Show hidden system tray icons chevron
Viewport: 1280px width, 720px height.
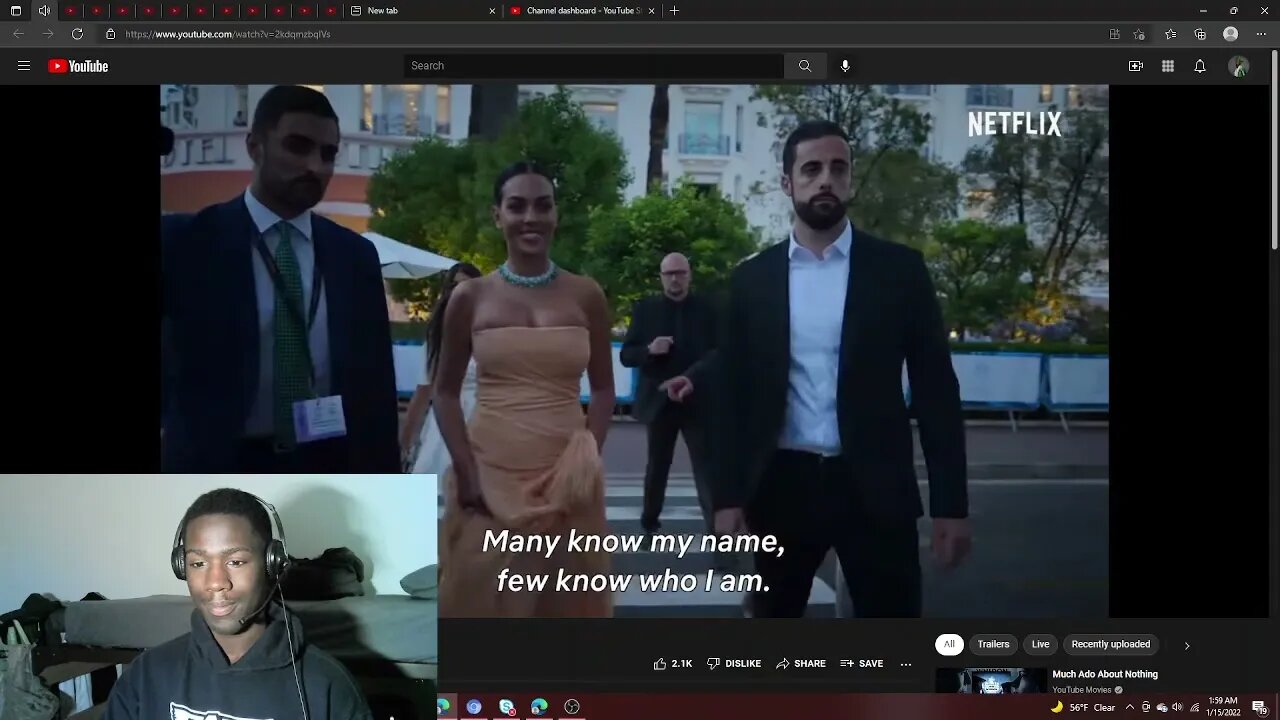tap(1130, 707)
